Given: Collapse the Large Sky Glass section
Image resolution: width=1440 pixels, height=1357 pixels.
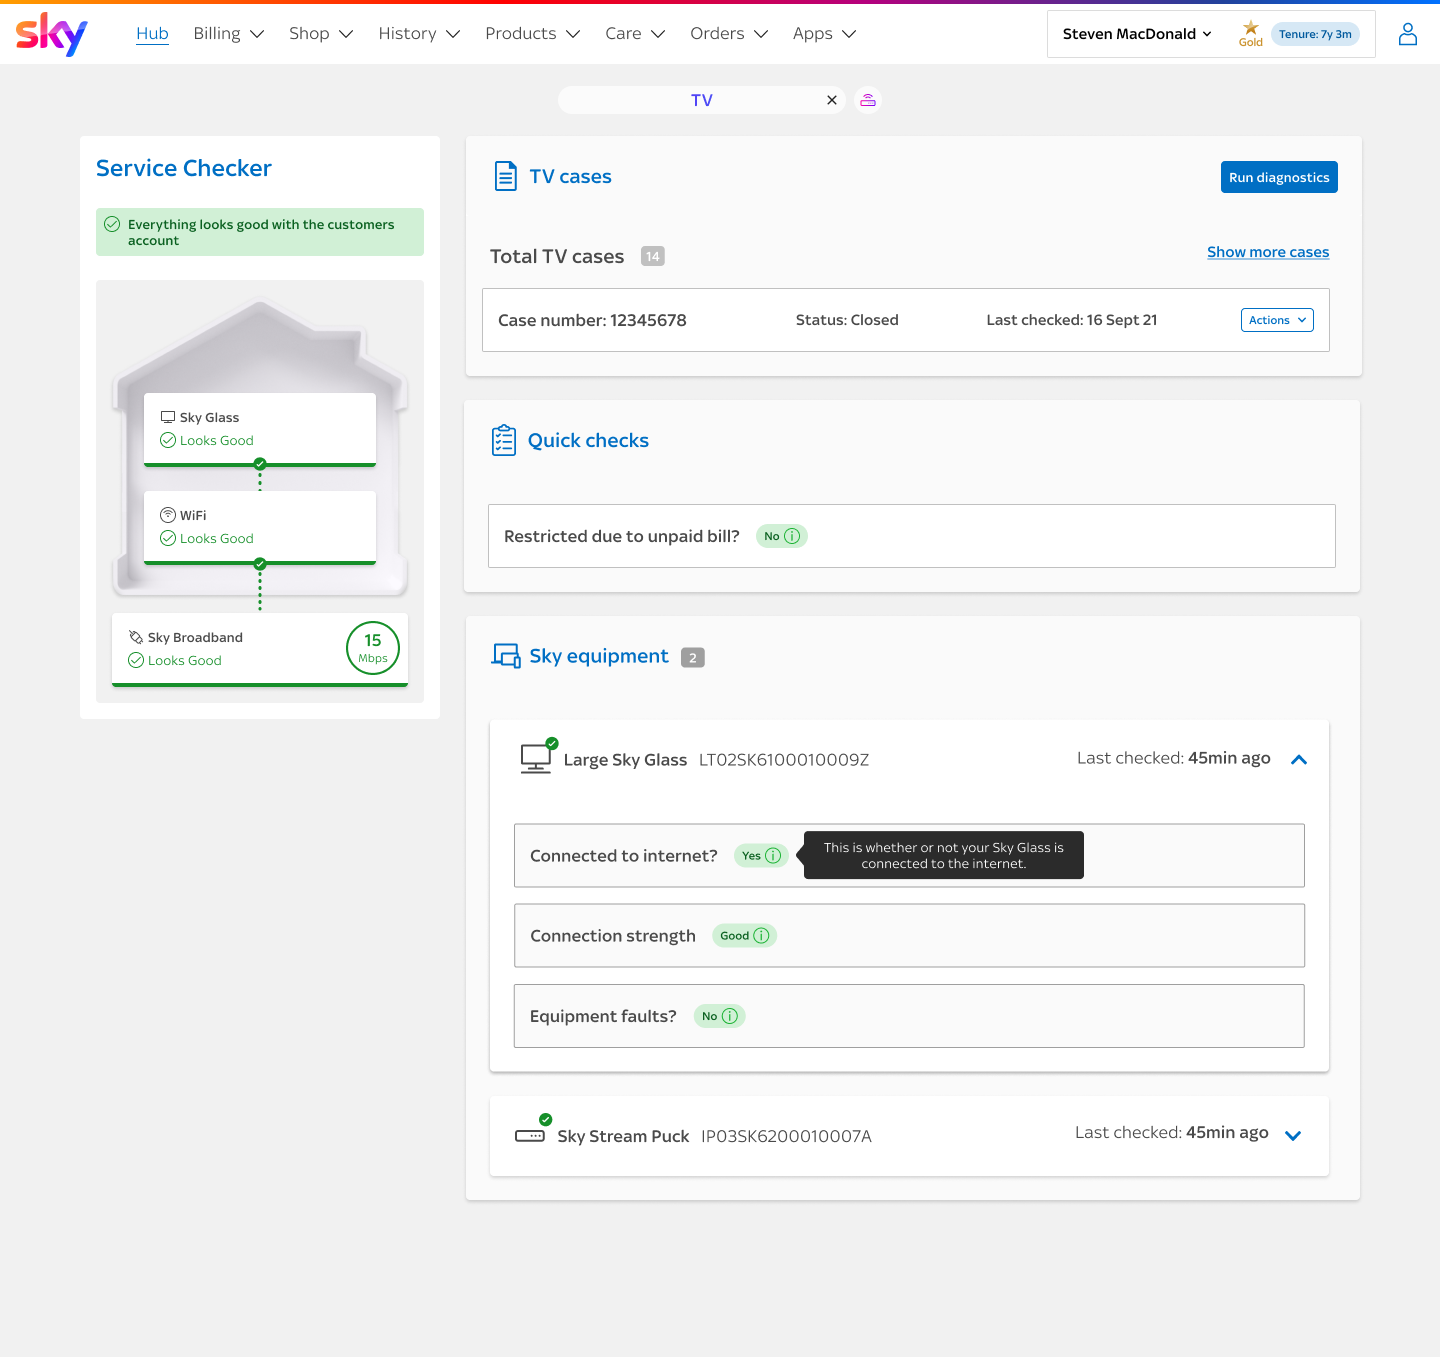Looking at the screenshot, I should coord(1299,760).
